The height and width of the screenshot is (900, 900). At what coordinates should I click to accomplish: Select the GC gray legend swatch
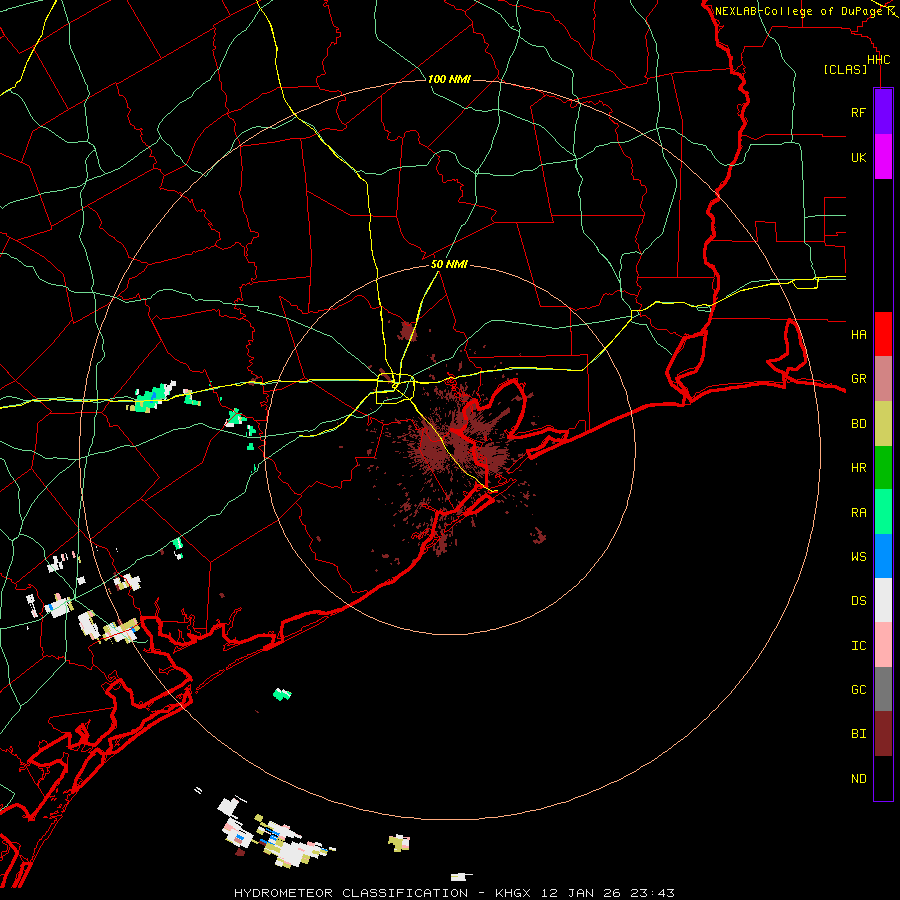pyautogui.click(x=883, y=689)
